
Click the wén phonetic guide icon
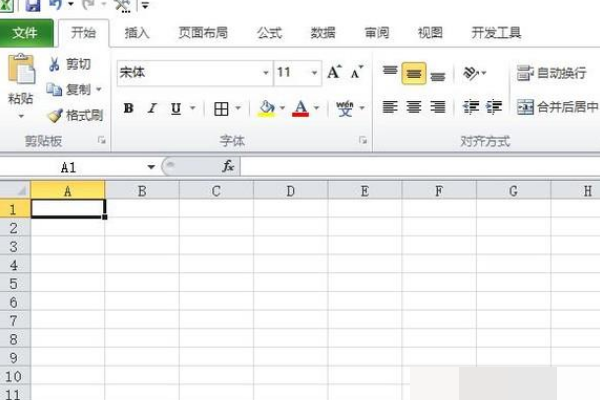[x=344, y=108]
